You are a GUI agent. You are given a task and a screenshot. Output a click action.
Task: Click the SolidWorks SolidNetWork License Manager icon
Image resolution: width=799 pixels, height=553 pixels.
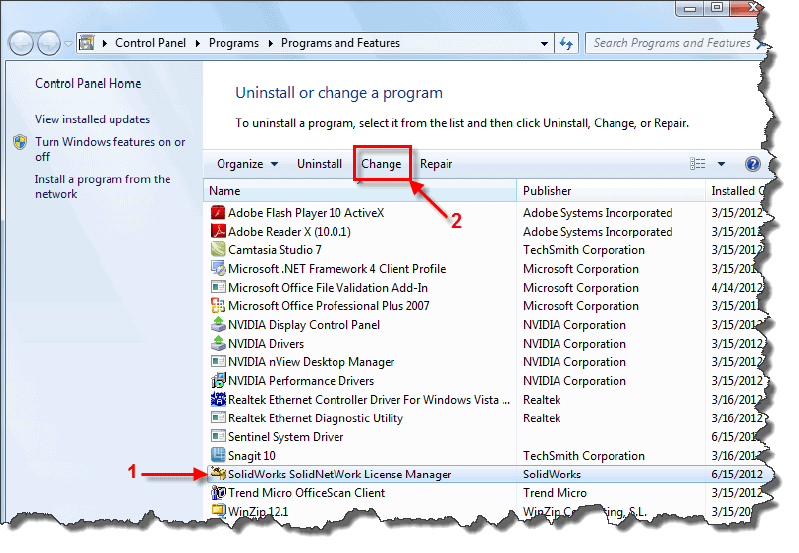219,474
